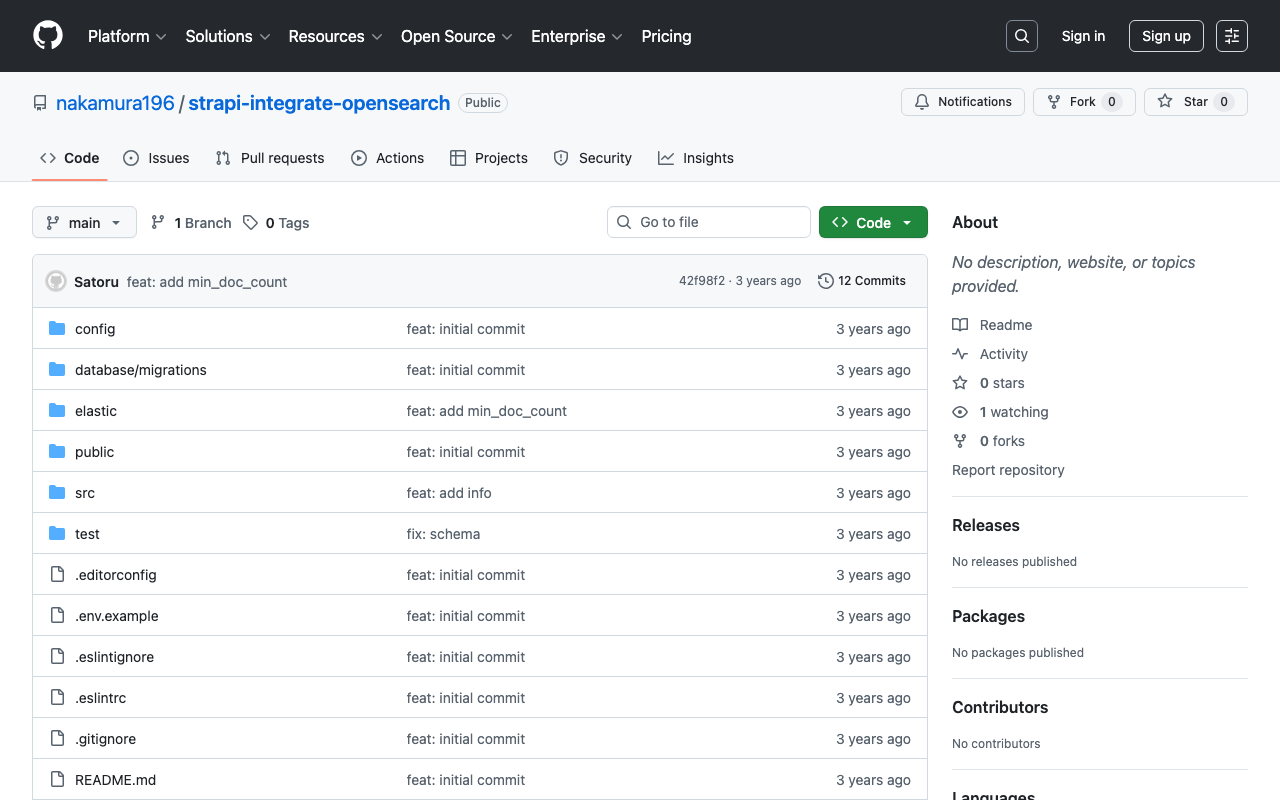This screenshot has height=800, width=1280.
Task: Expand the main branch dropdown
Action: tap(84, 222)
